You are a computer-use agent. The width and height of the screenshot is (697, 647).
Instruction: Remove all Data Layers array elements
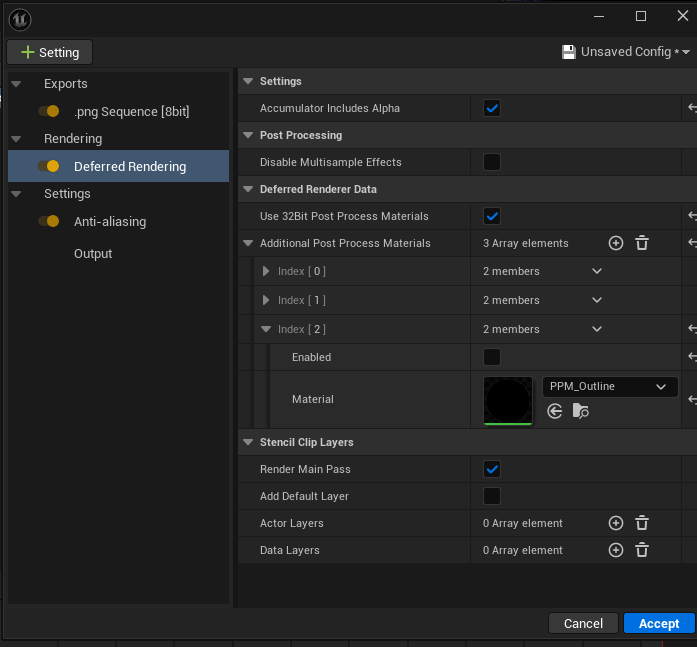click(642, 550)
